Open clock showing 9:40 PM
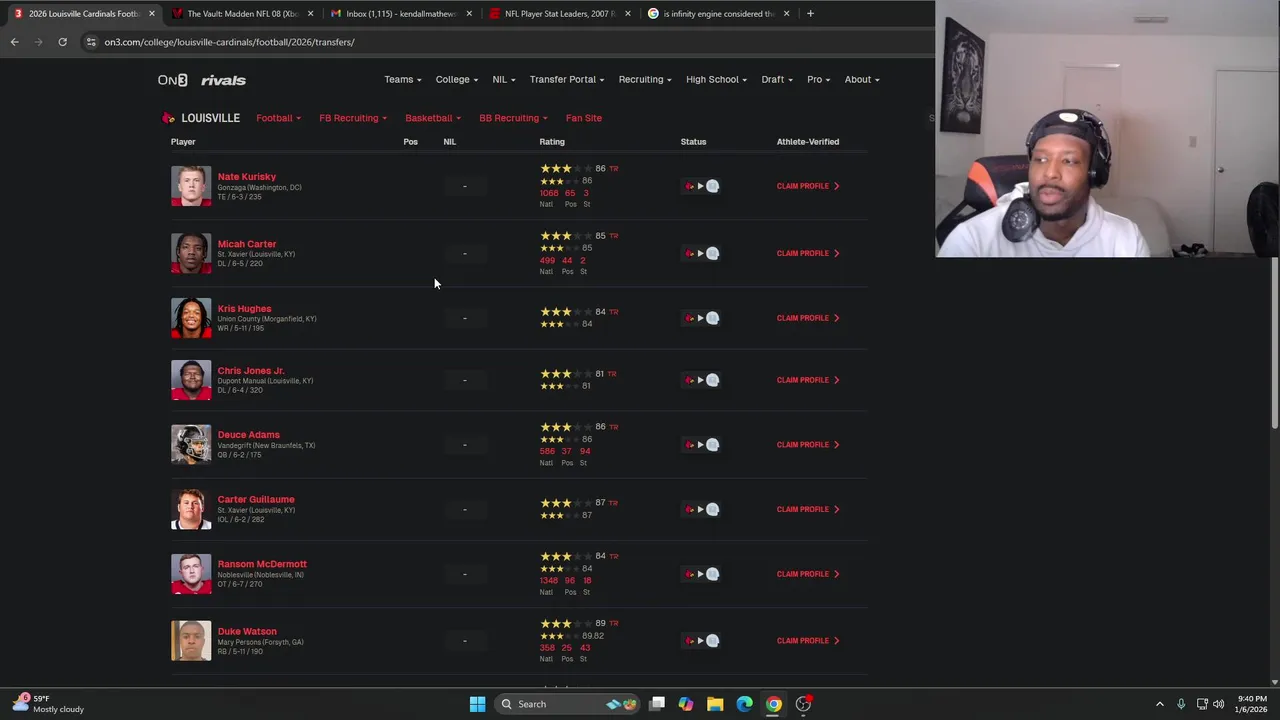The width and height of the screenshot is (1280, 720). (x=1252, y=704)
